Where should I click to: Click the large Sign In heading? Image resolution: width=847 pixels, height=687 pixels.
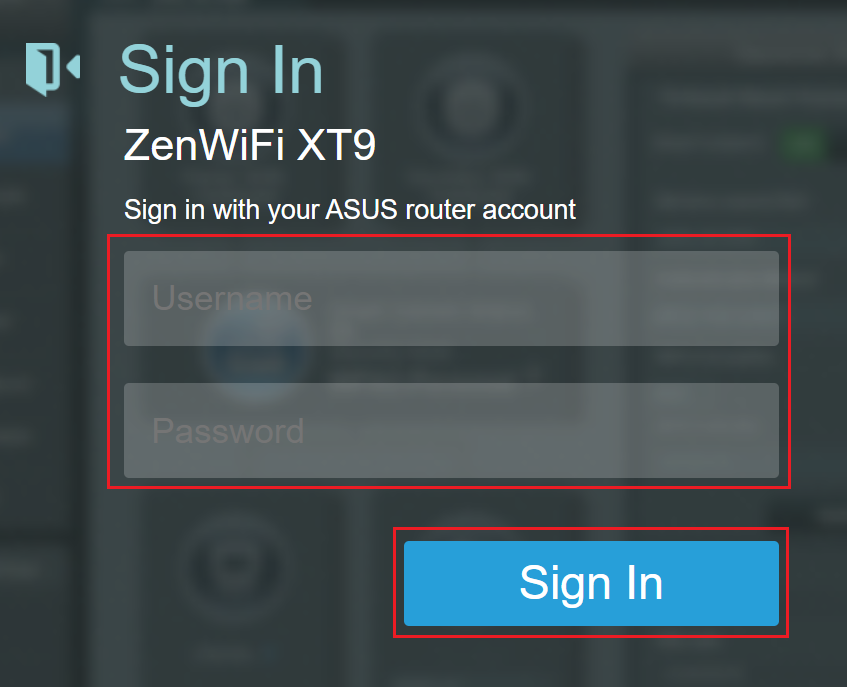point(221,72)
